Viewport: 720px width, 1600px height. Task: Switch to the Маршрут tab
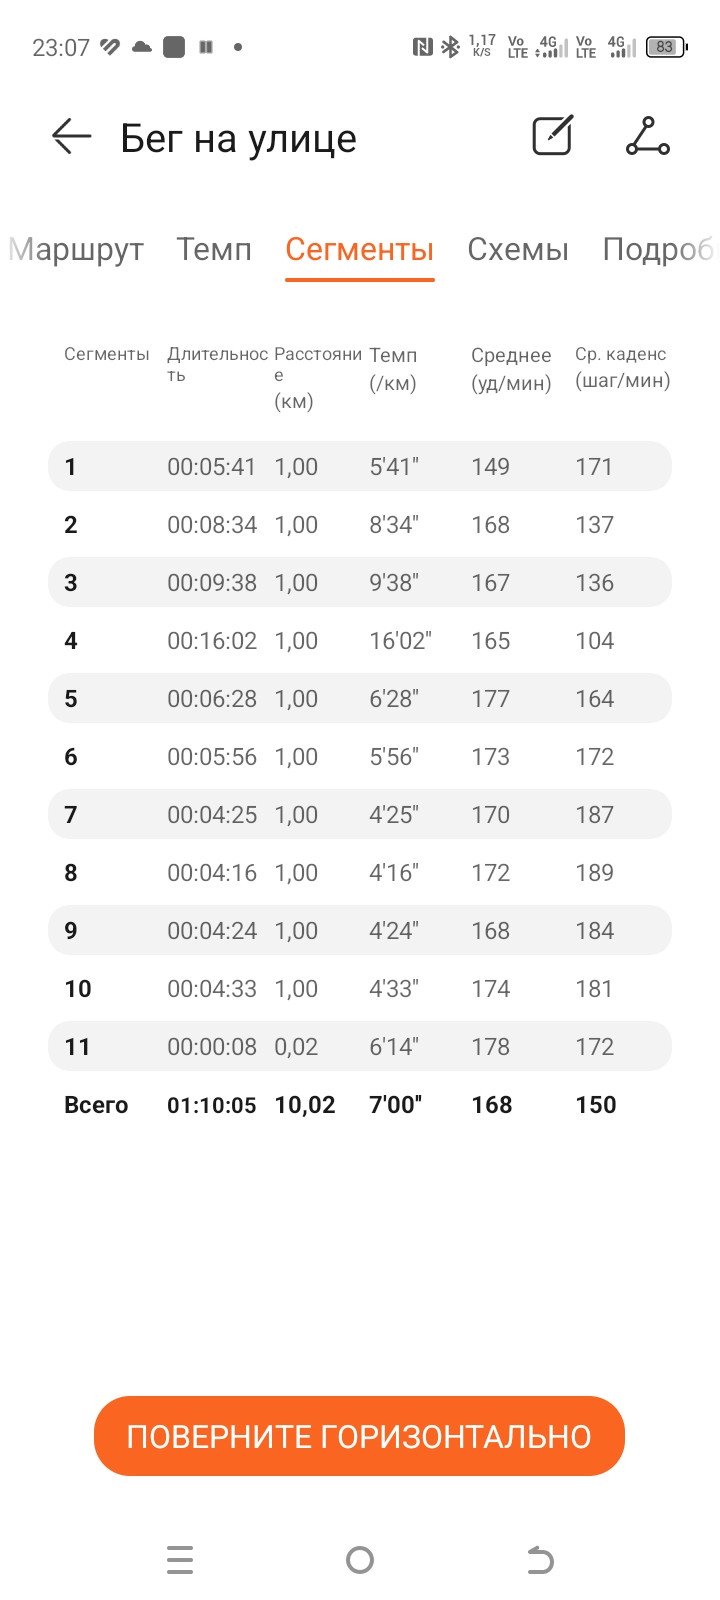tap(76, 249)
